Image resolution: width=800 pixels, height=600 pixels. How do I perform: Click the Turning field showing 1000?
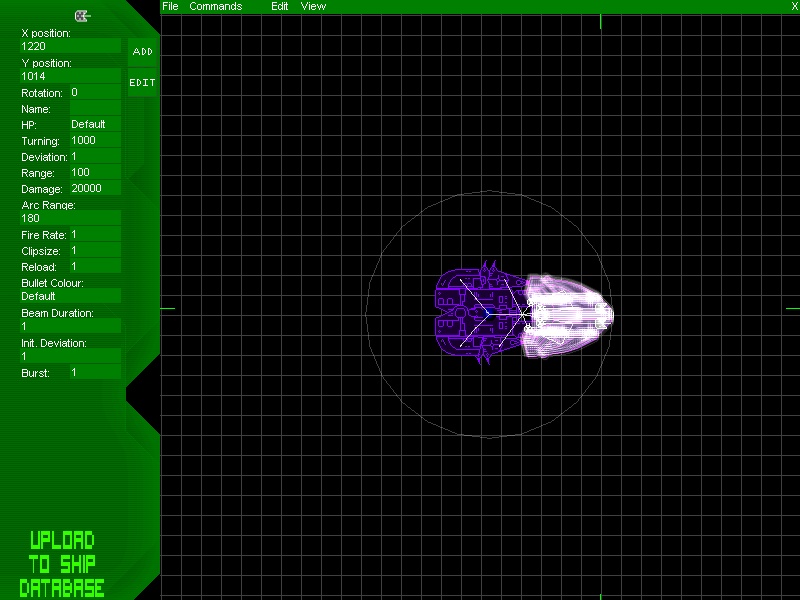tap(95, 141)
